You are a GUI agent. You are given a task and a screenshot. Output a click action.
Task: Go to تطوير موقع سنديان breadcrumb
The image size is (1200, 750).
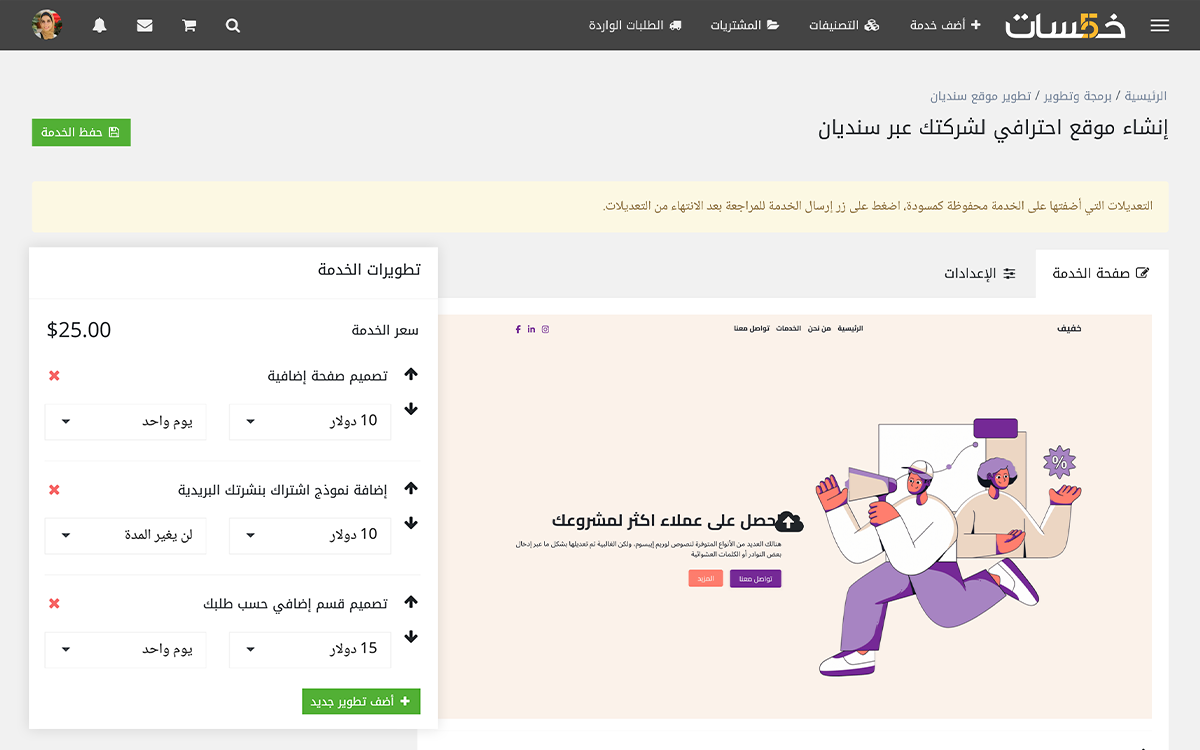[981, 96]
